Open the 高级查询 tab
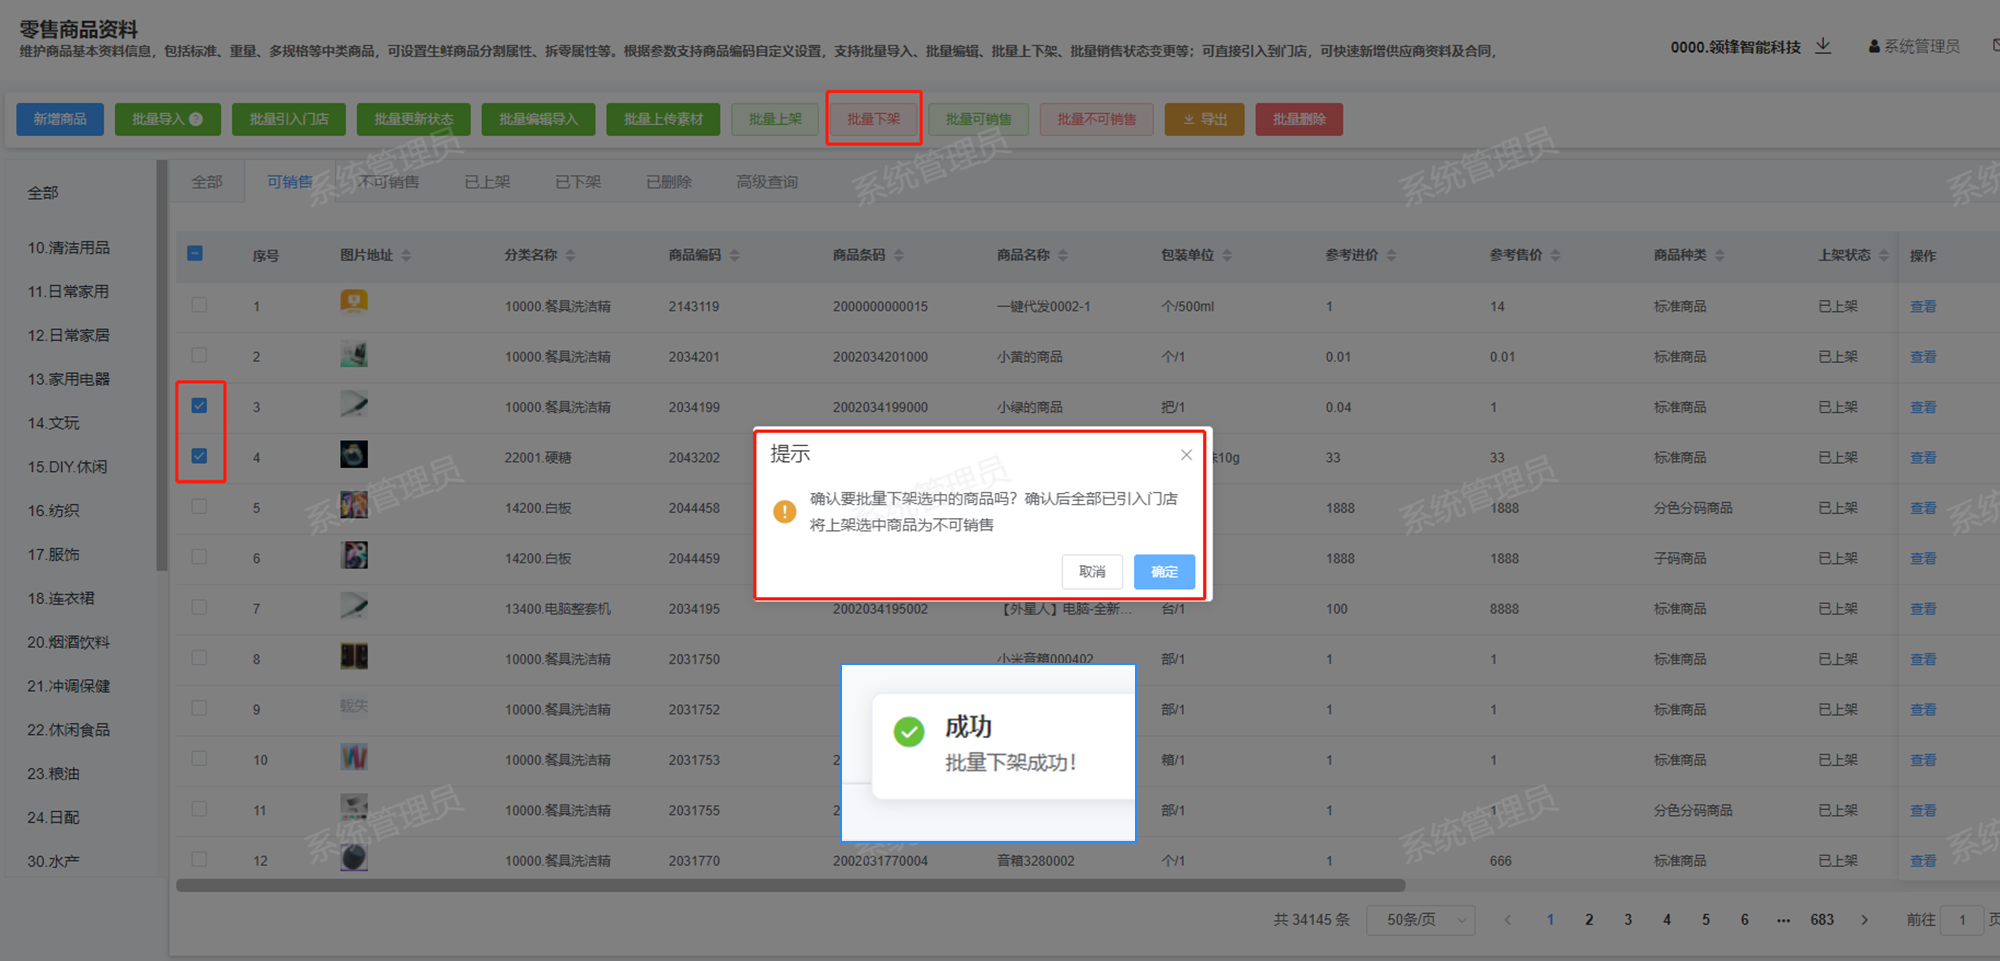 [767, 182]
